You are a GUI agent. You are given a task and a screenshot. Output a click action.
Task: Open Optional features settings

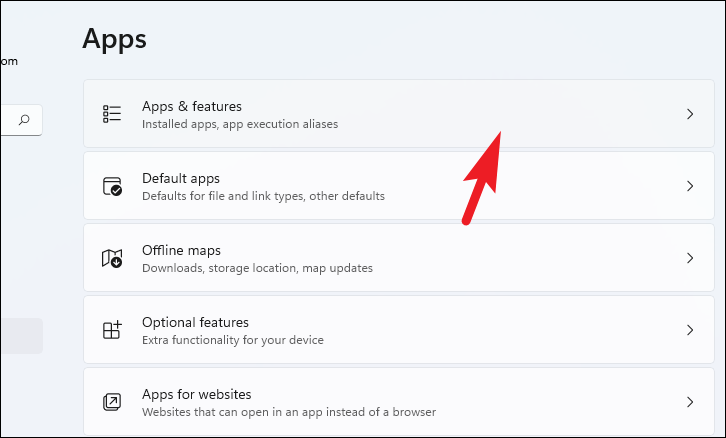(x=195, y=322)
